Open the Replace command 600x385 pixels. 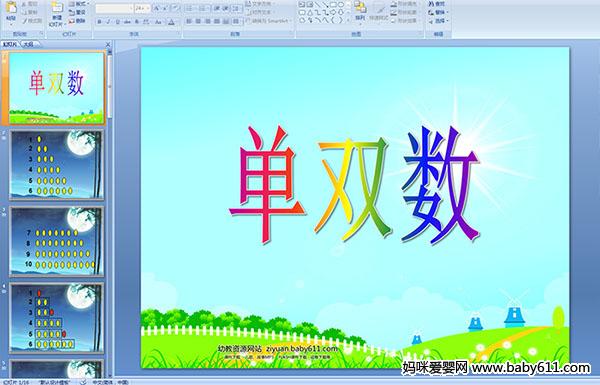[x=438, y=12]
